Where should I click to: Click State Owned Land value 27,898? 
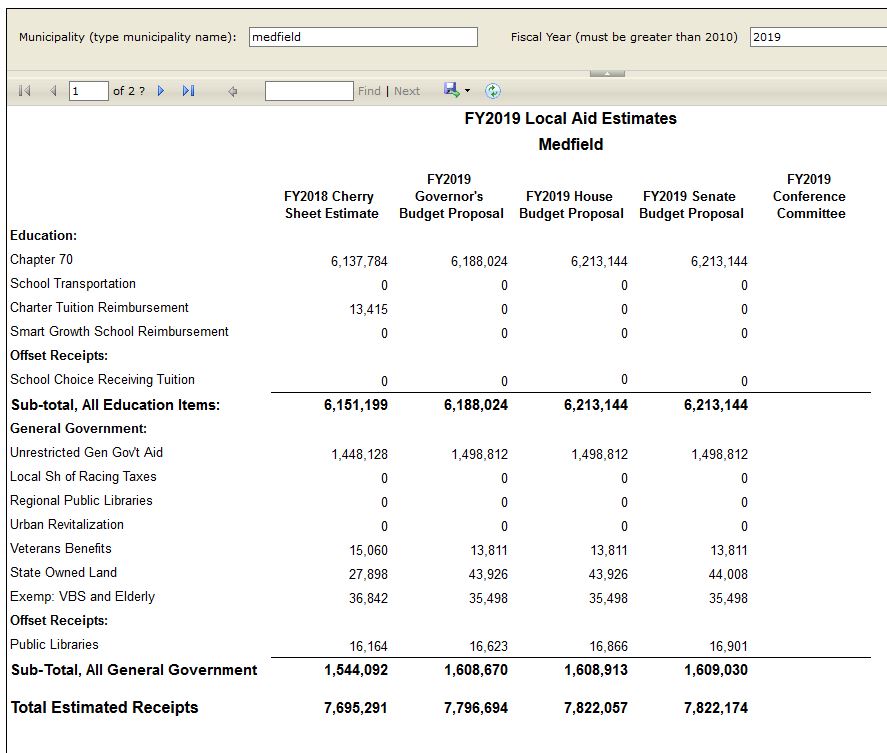point(368,575)
